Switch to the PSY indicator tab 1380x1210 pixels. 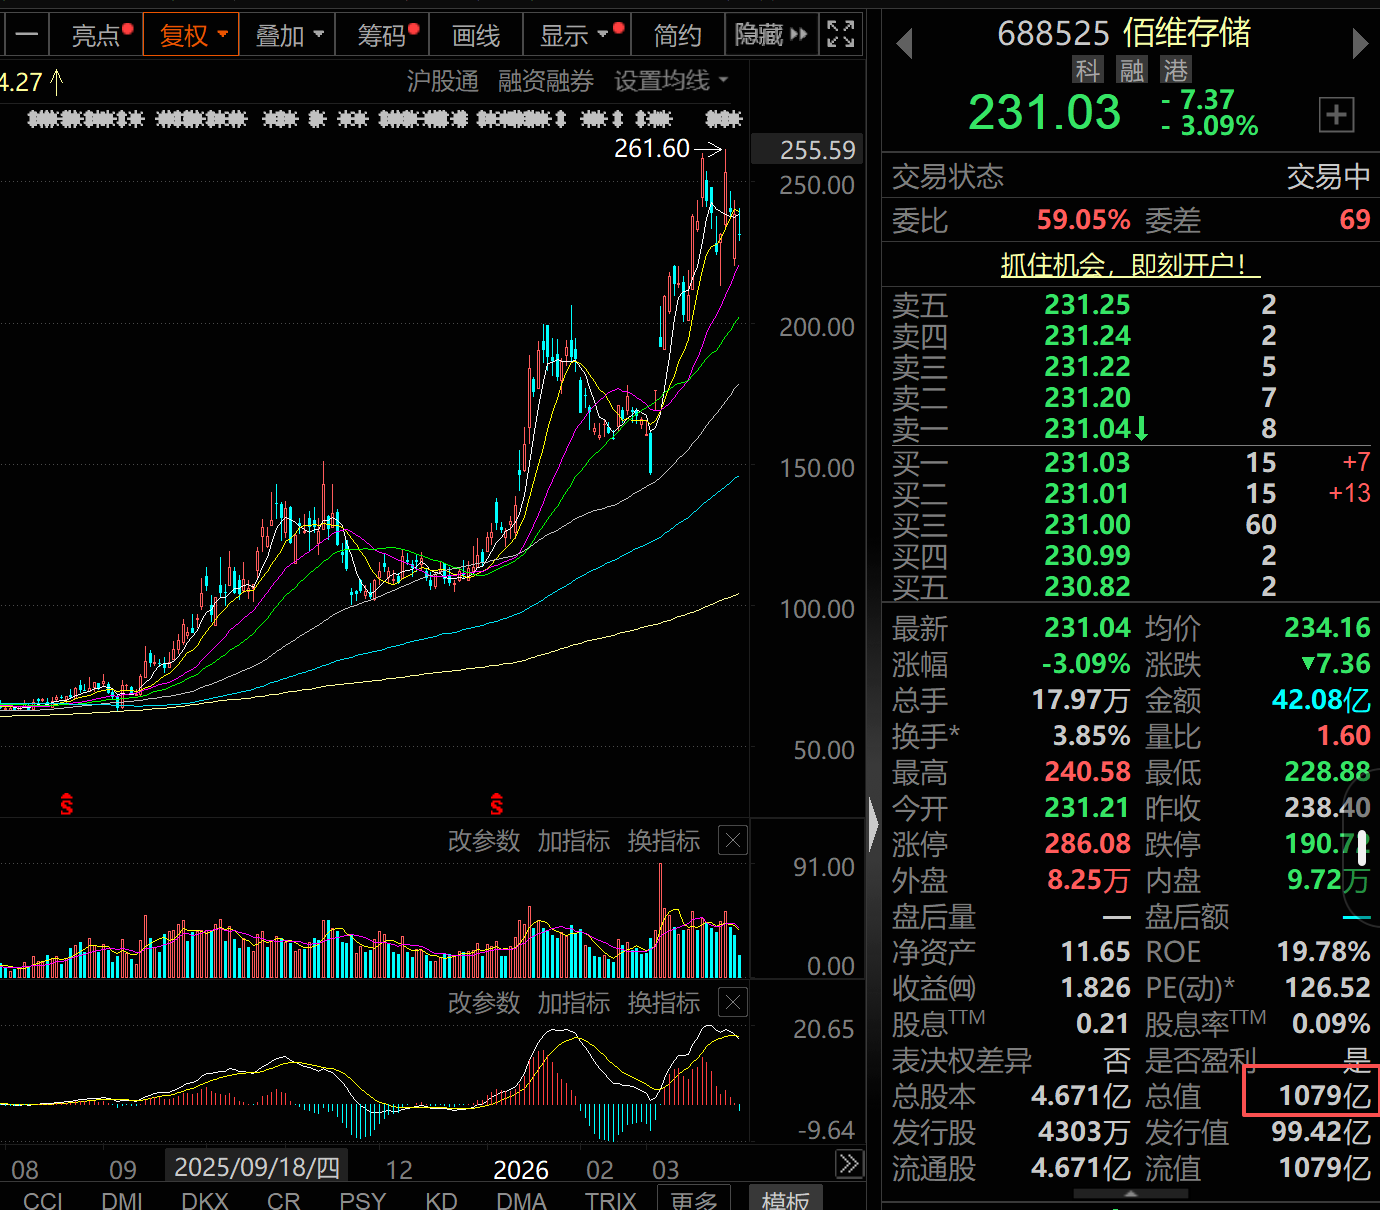pos(363,1199)
